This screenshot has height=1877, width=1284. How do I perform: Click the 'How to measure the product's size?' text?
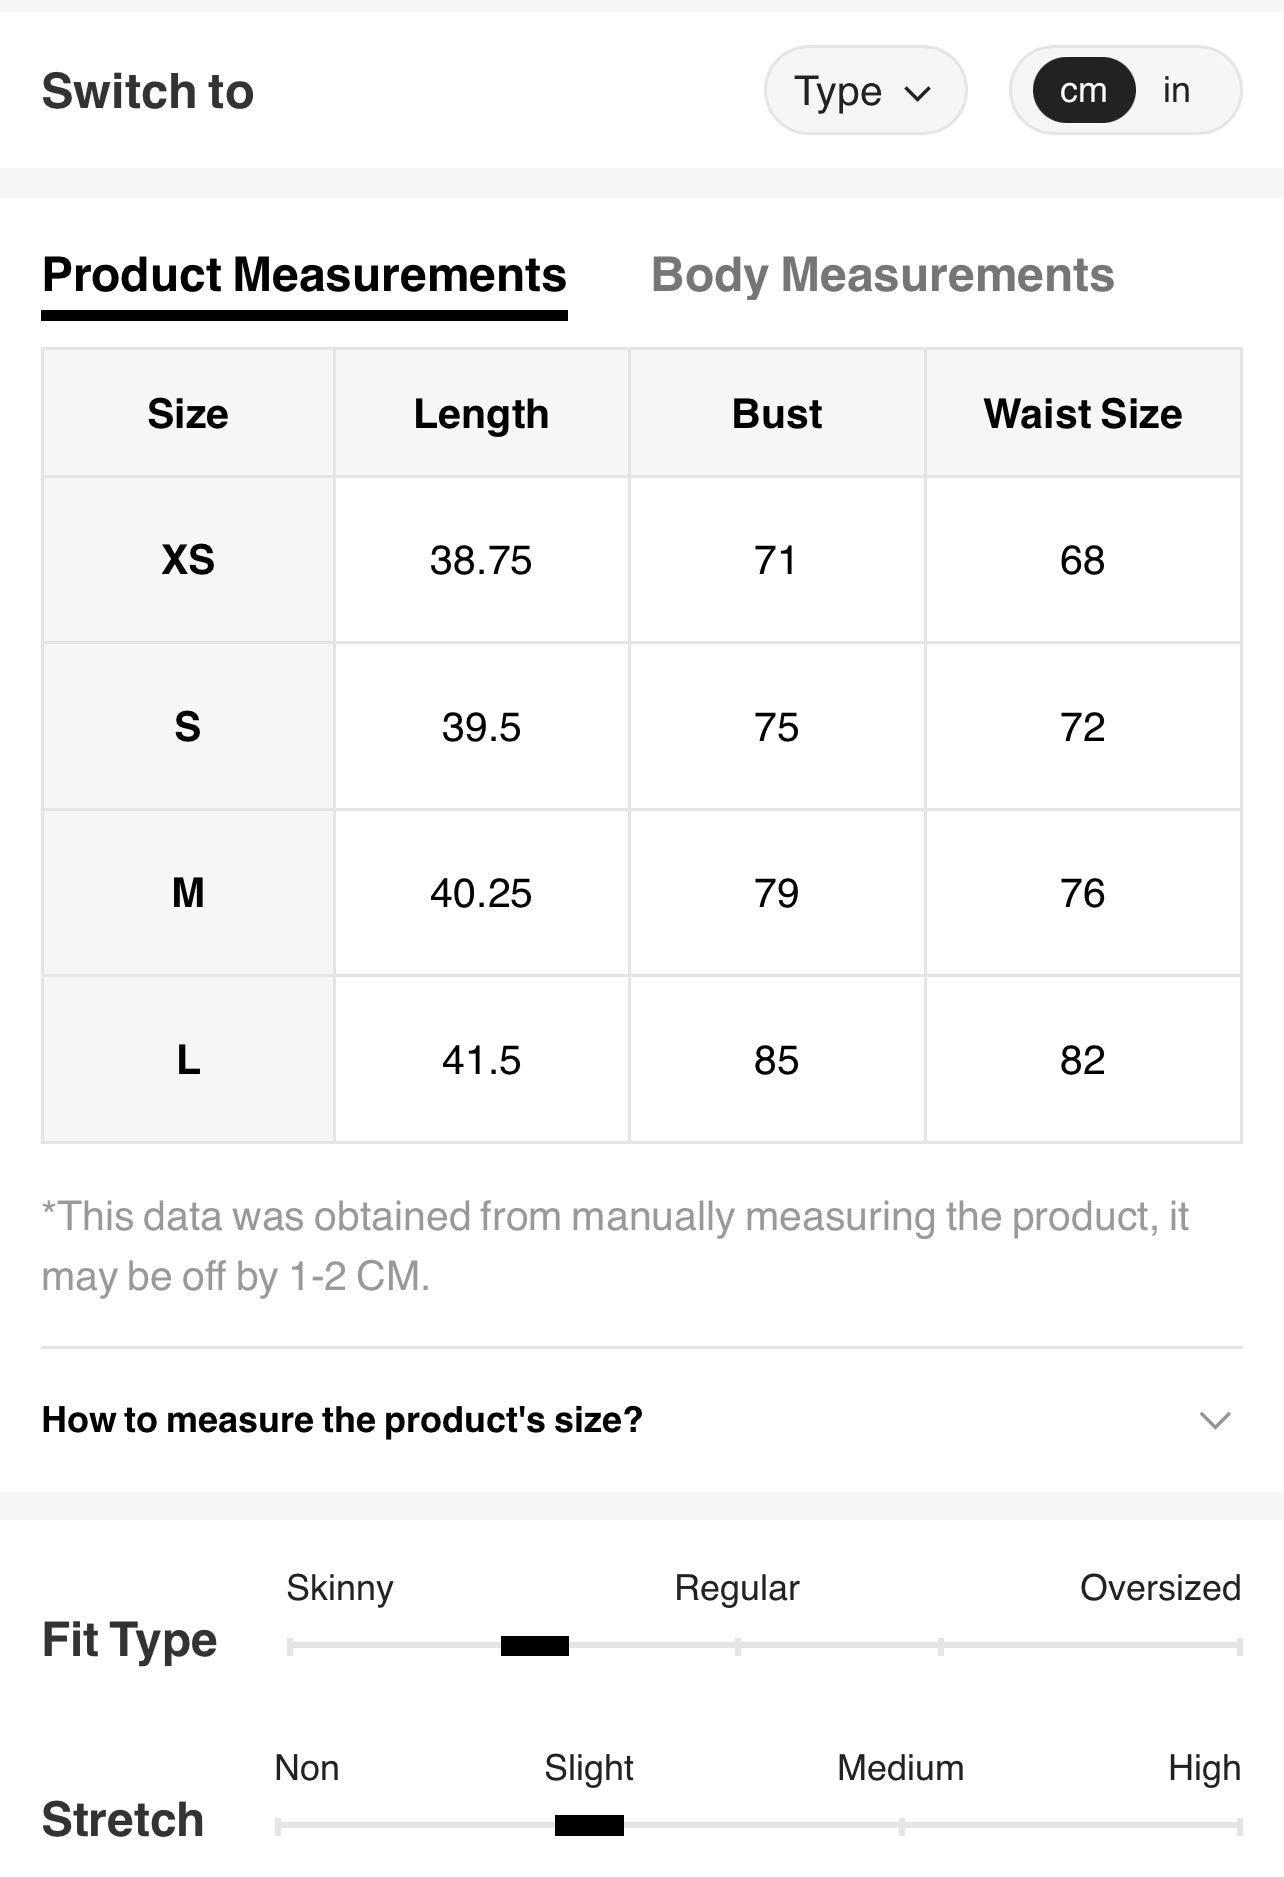point(342,1420)
